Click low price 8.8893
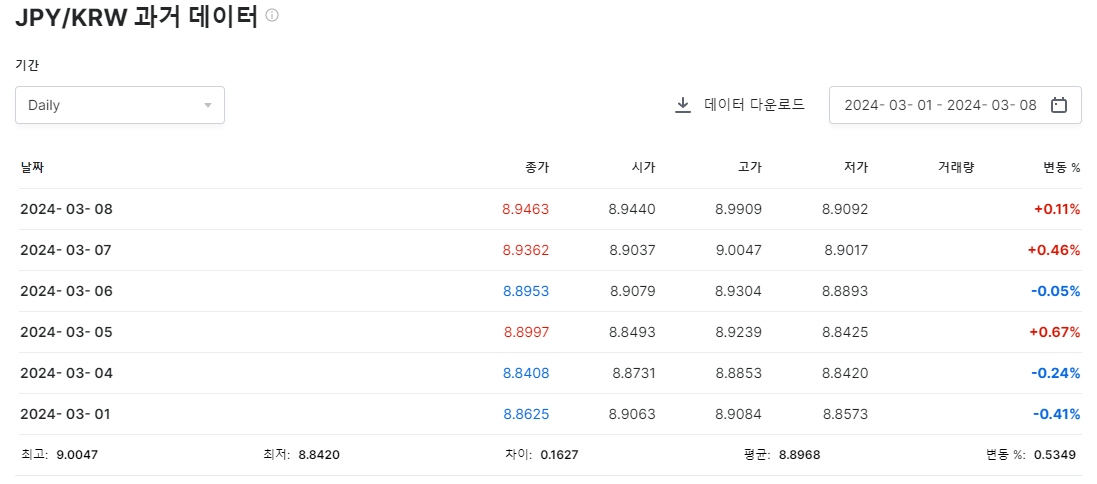This screenshot has height=484, width=1097. 845,291
